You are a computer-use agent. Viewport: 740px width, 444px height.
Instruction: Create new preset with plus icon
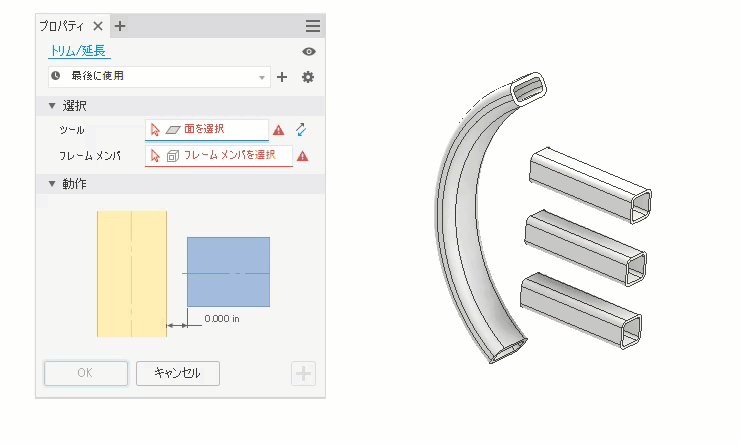coord(282,77)
